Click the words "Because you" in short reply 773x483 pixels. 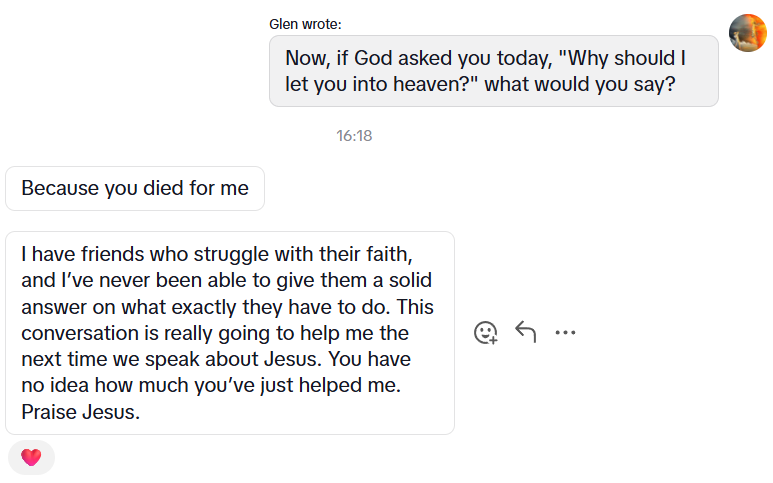[x=62, y=188]
